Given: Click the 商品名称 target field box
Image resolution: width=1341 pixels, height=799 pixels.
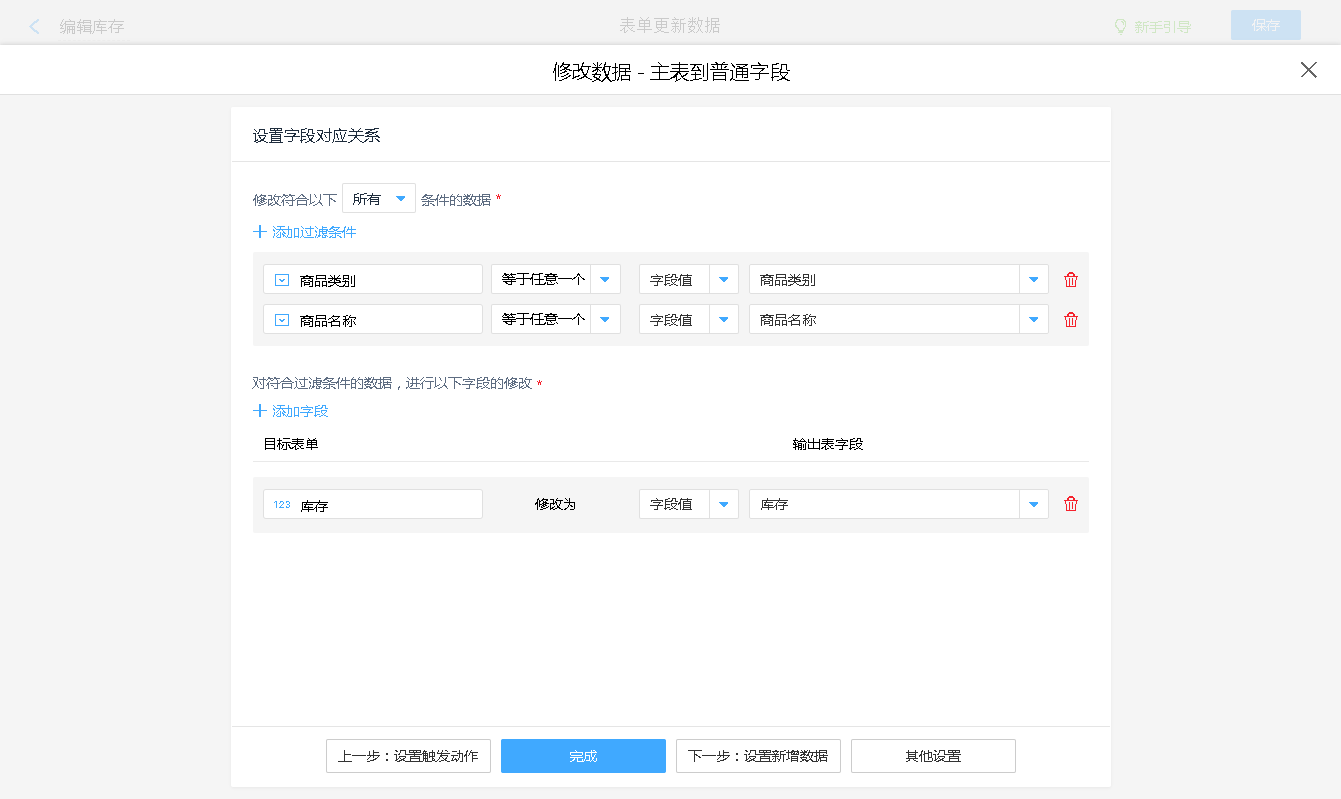Looking at the screenshot, I should point(373,319).
